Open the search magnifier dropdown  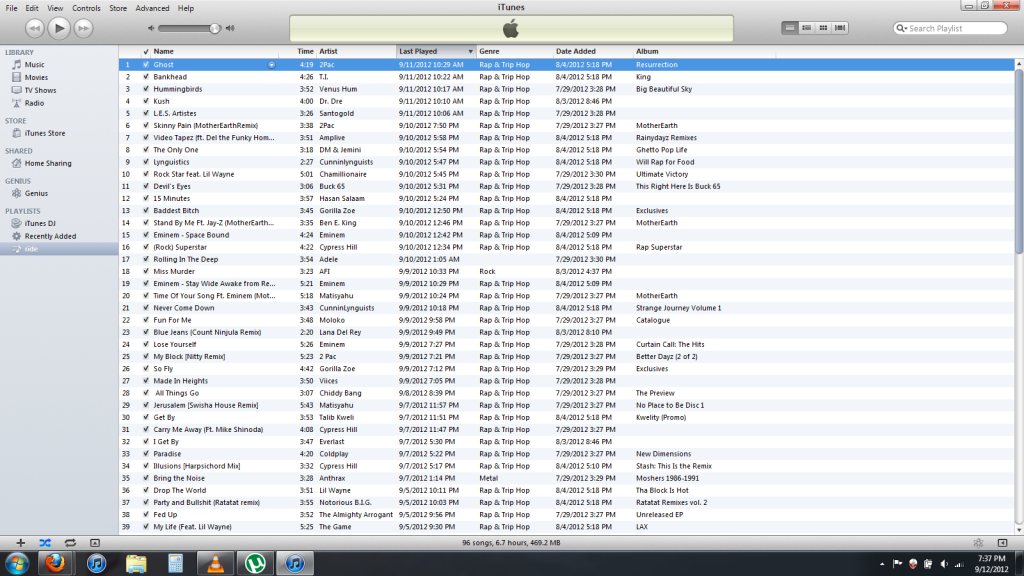pos(901,28)
